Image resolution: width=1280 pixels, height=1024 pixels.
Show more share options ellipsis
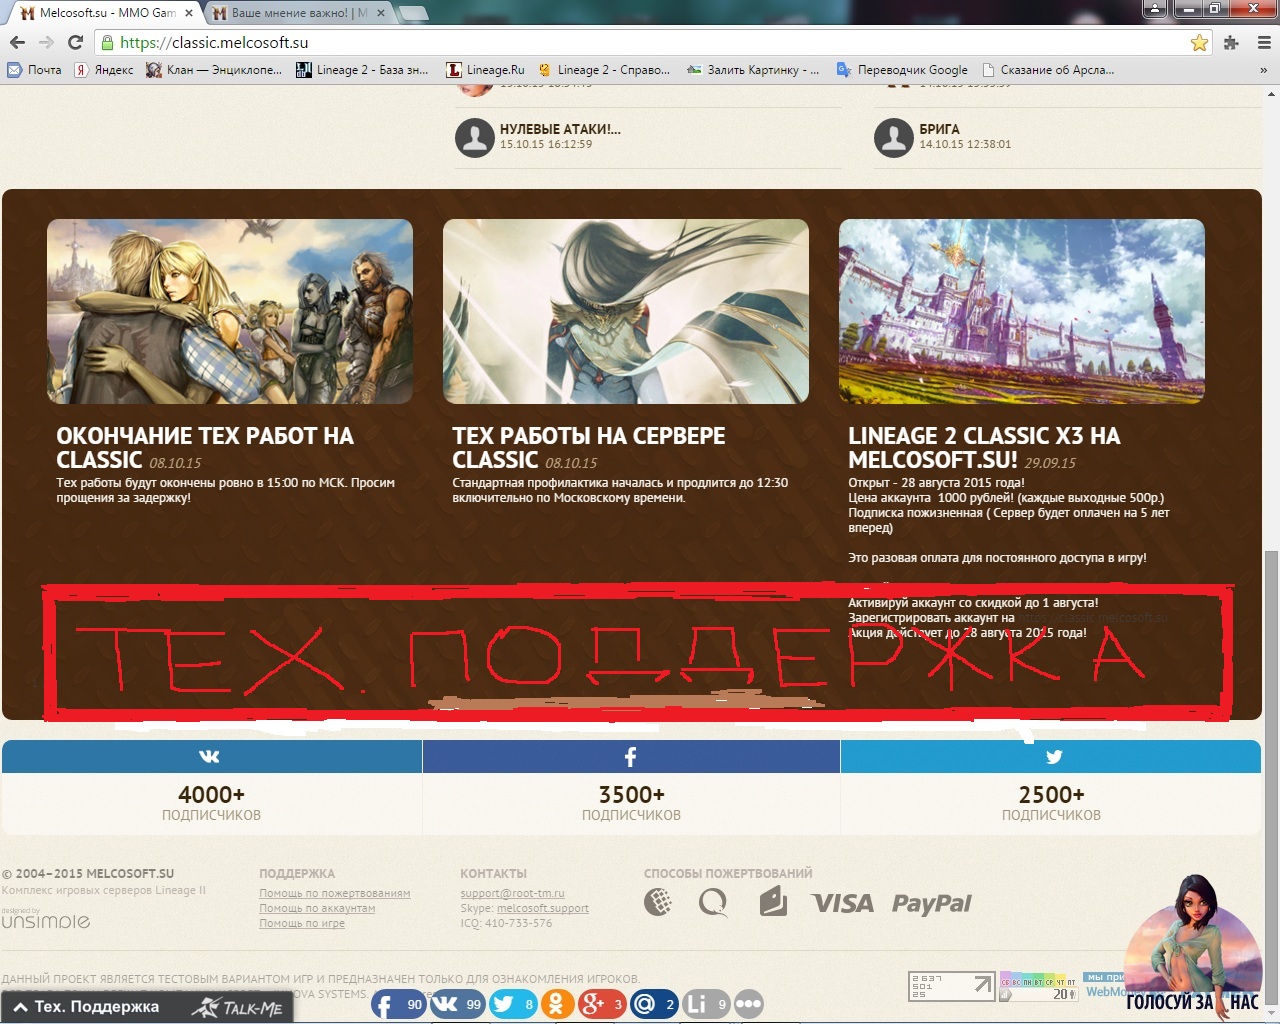(x=749, y=1004)
